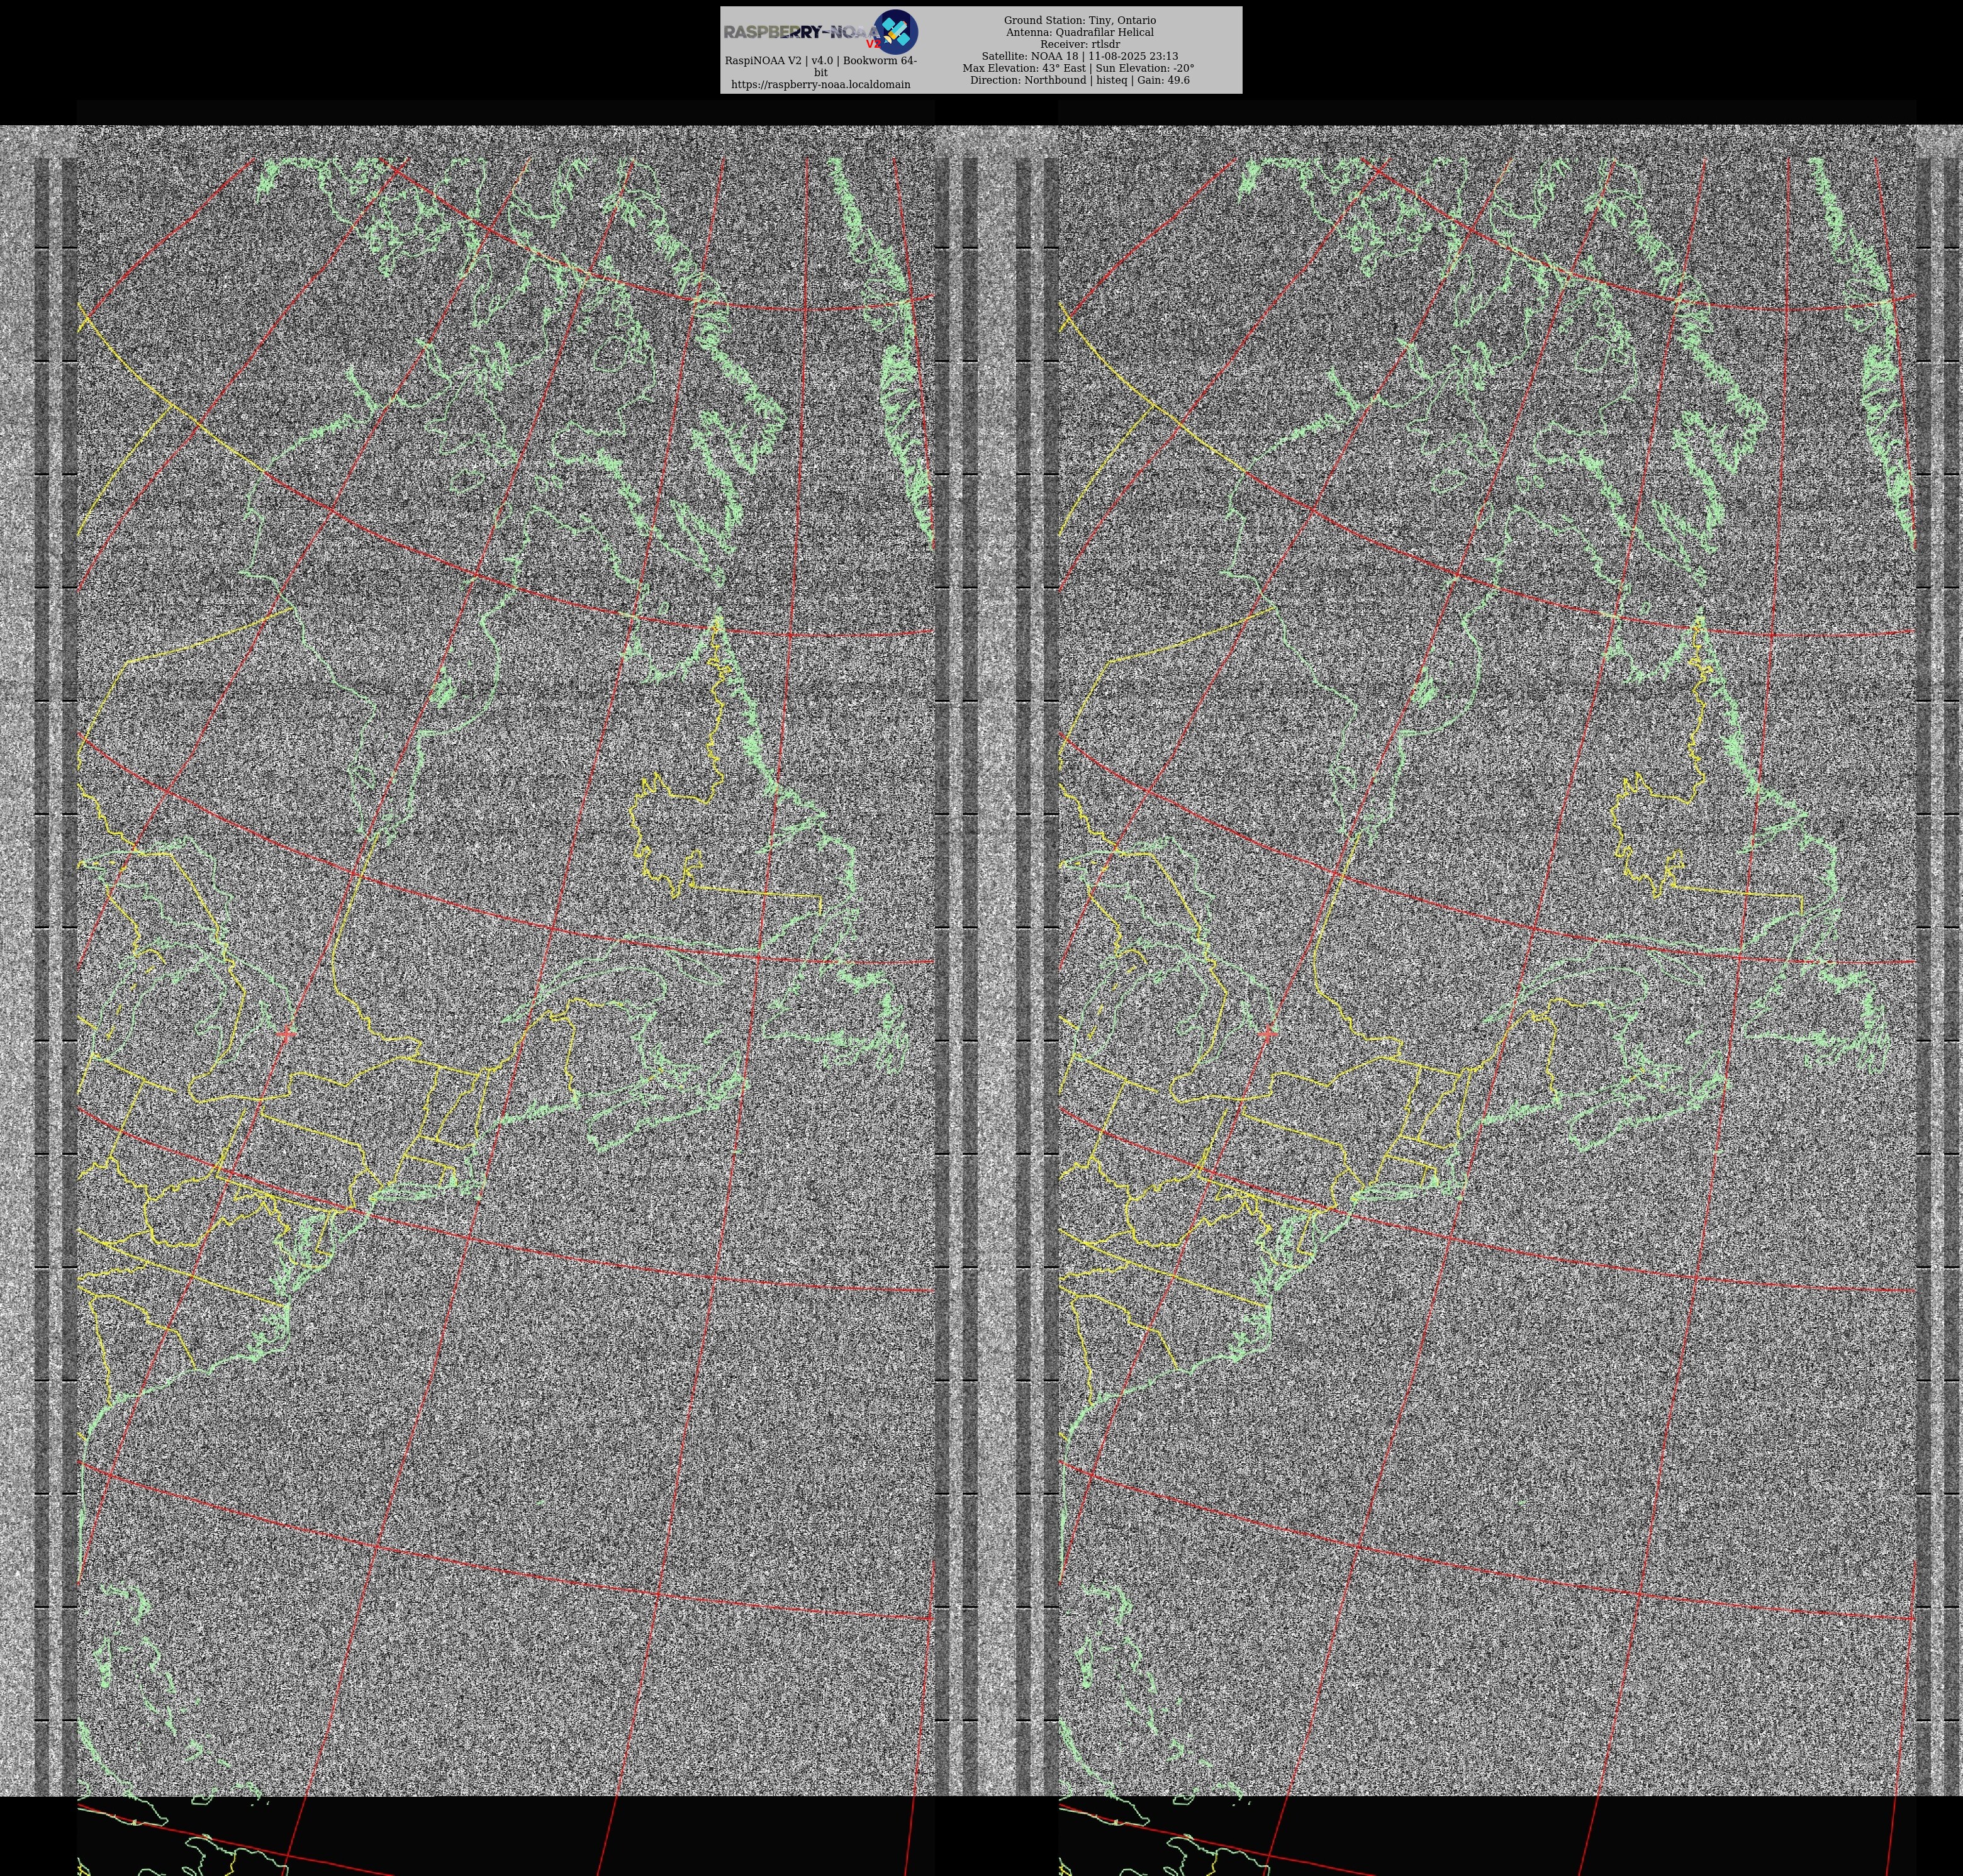
Task: Click the Antenna: Quadrafilar Helical line
Action: [1079, 32]
